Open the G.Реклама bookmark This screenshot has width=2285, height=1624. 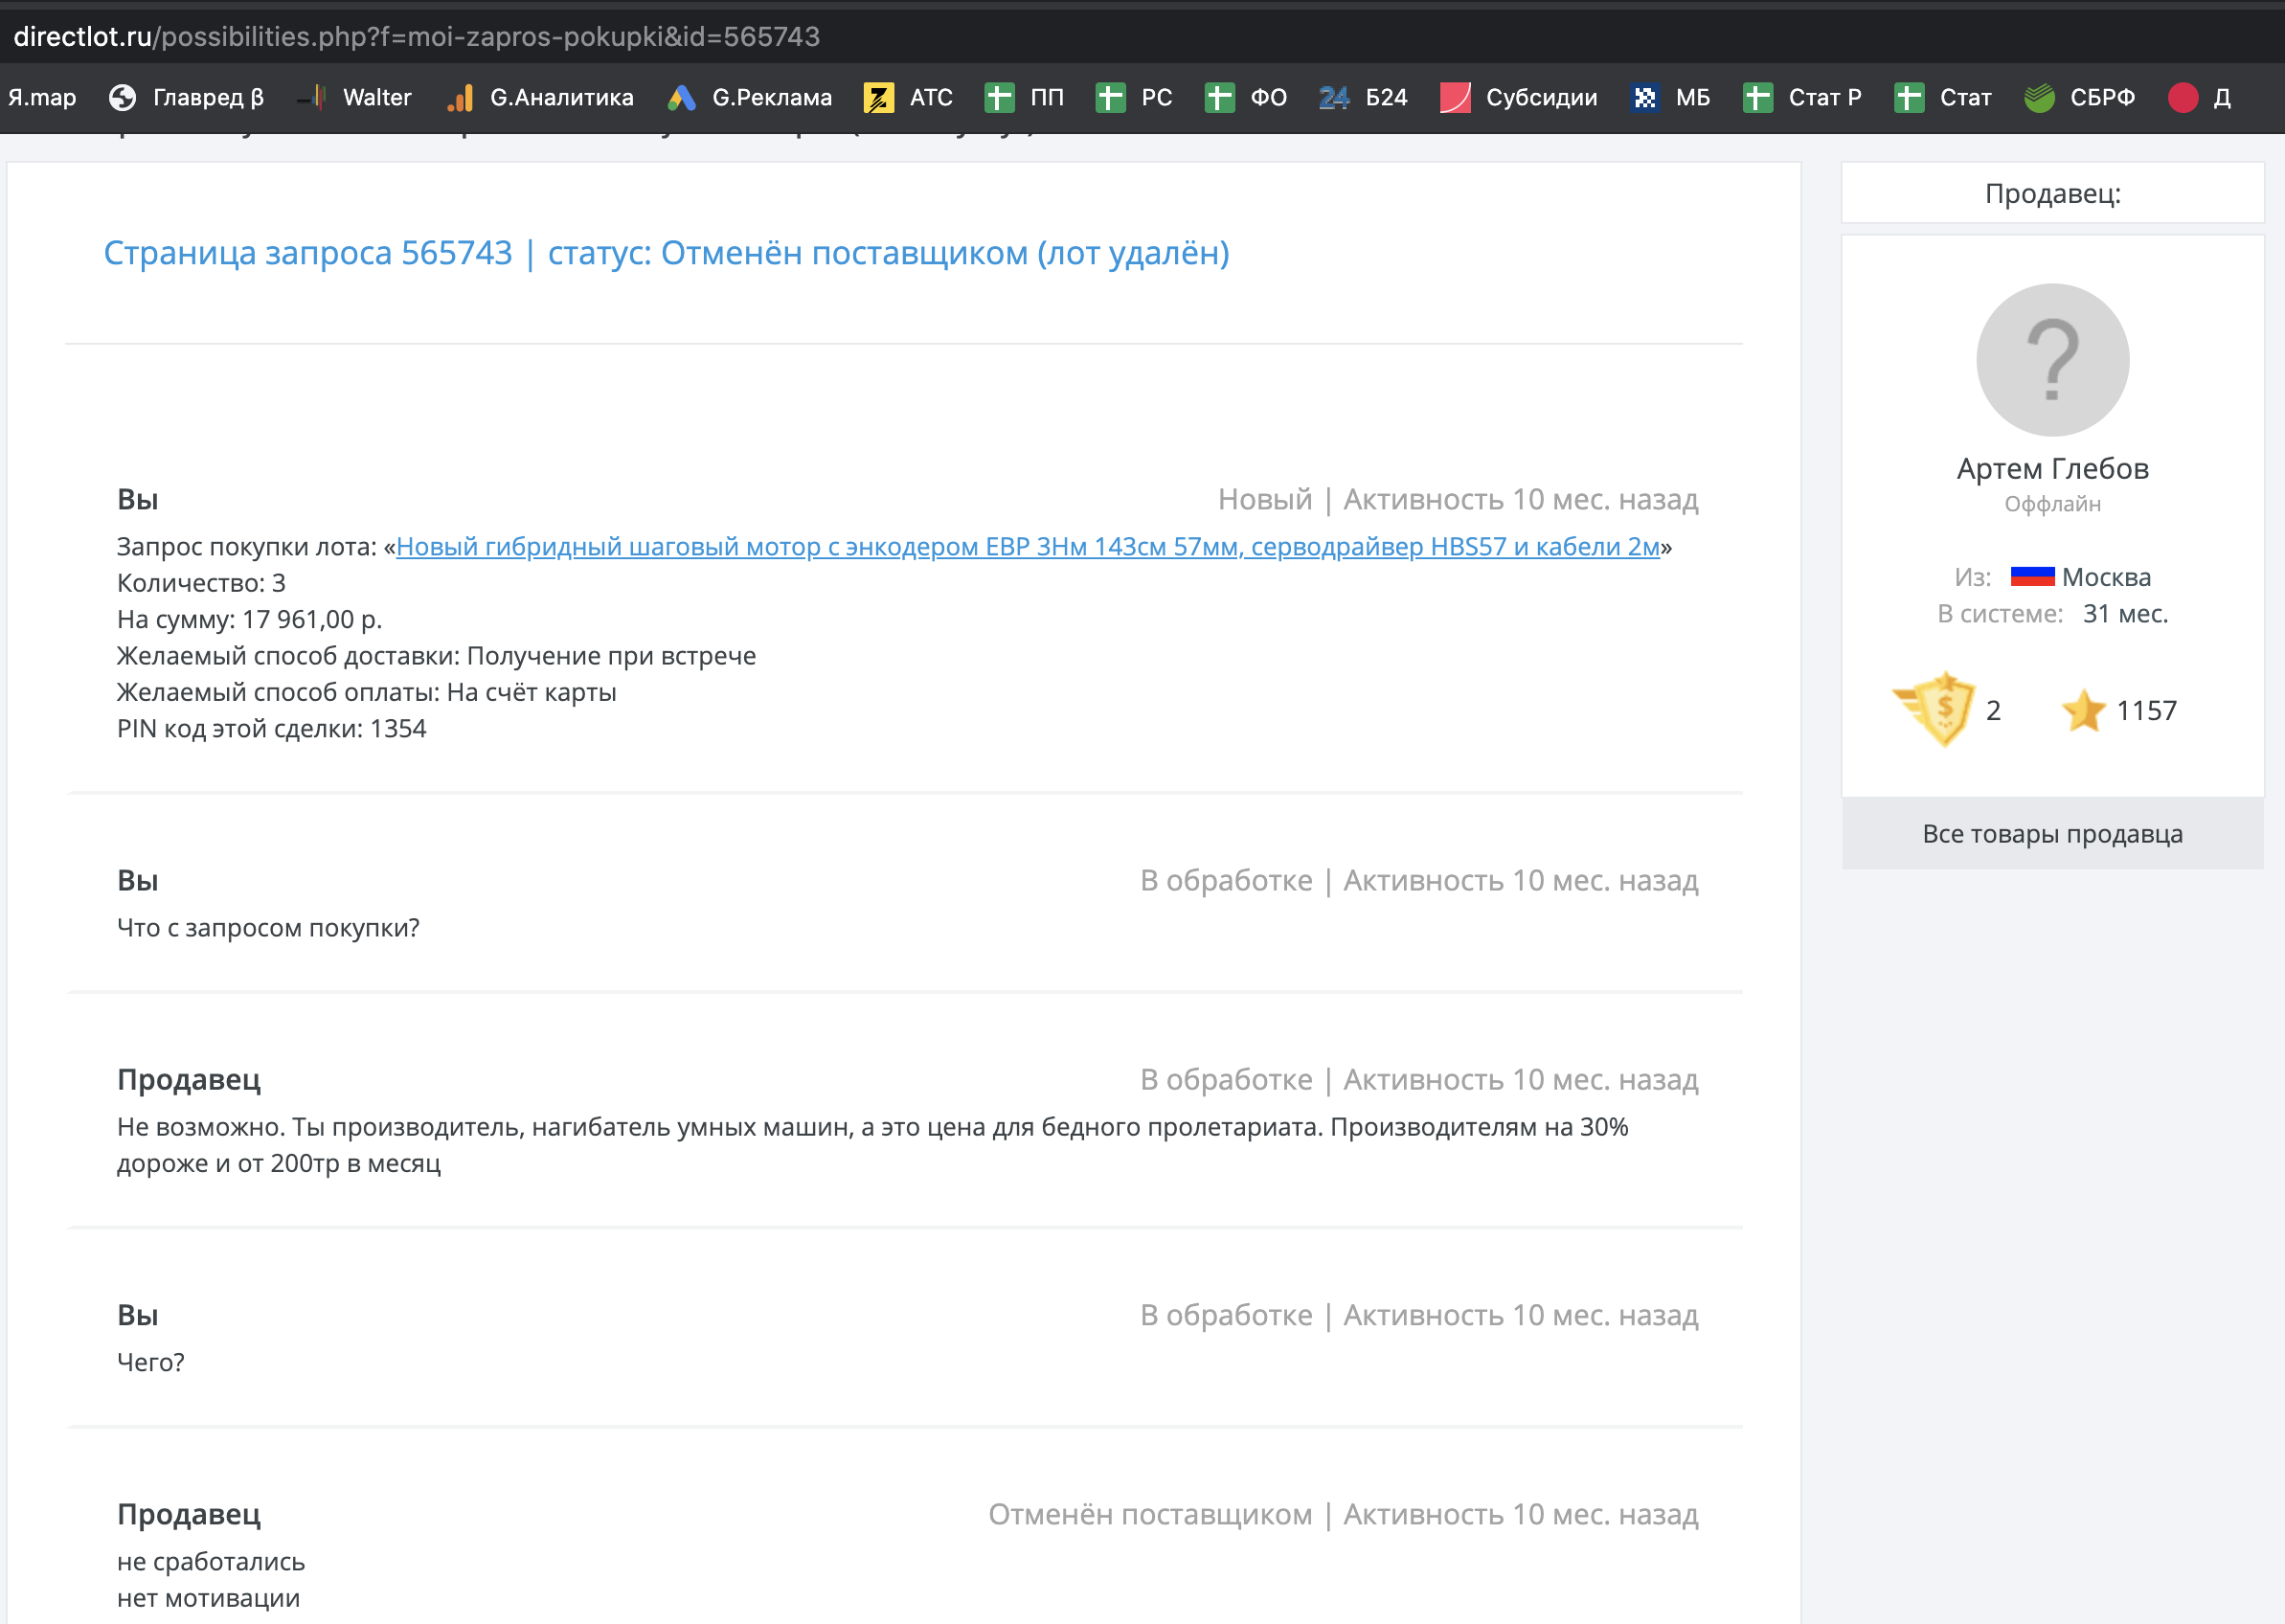pos(771,97)
